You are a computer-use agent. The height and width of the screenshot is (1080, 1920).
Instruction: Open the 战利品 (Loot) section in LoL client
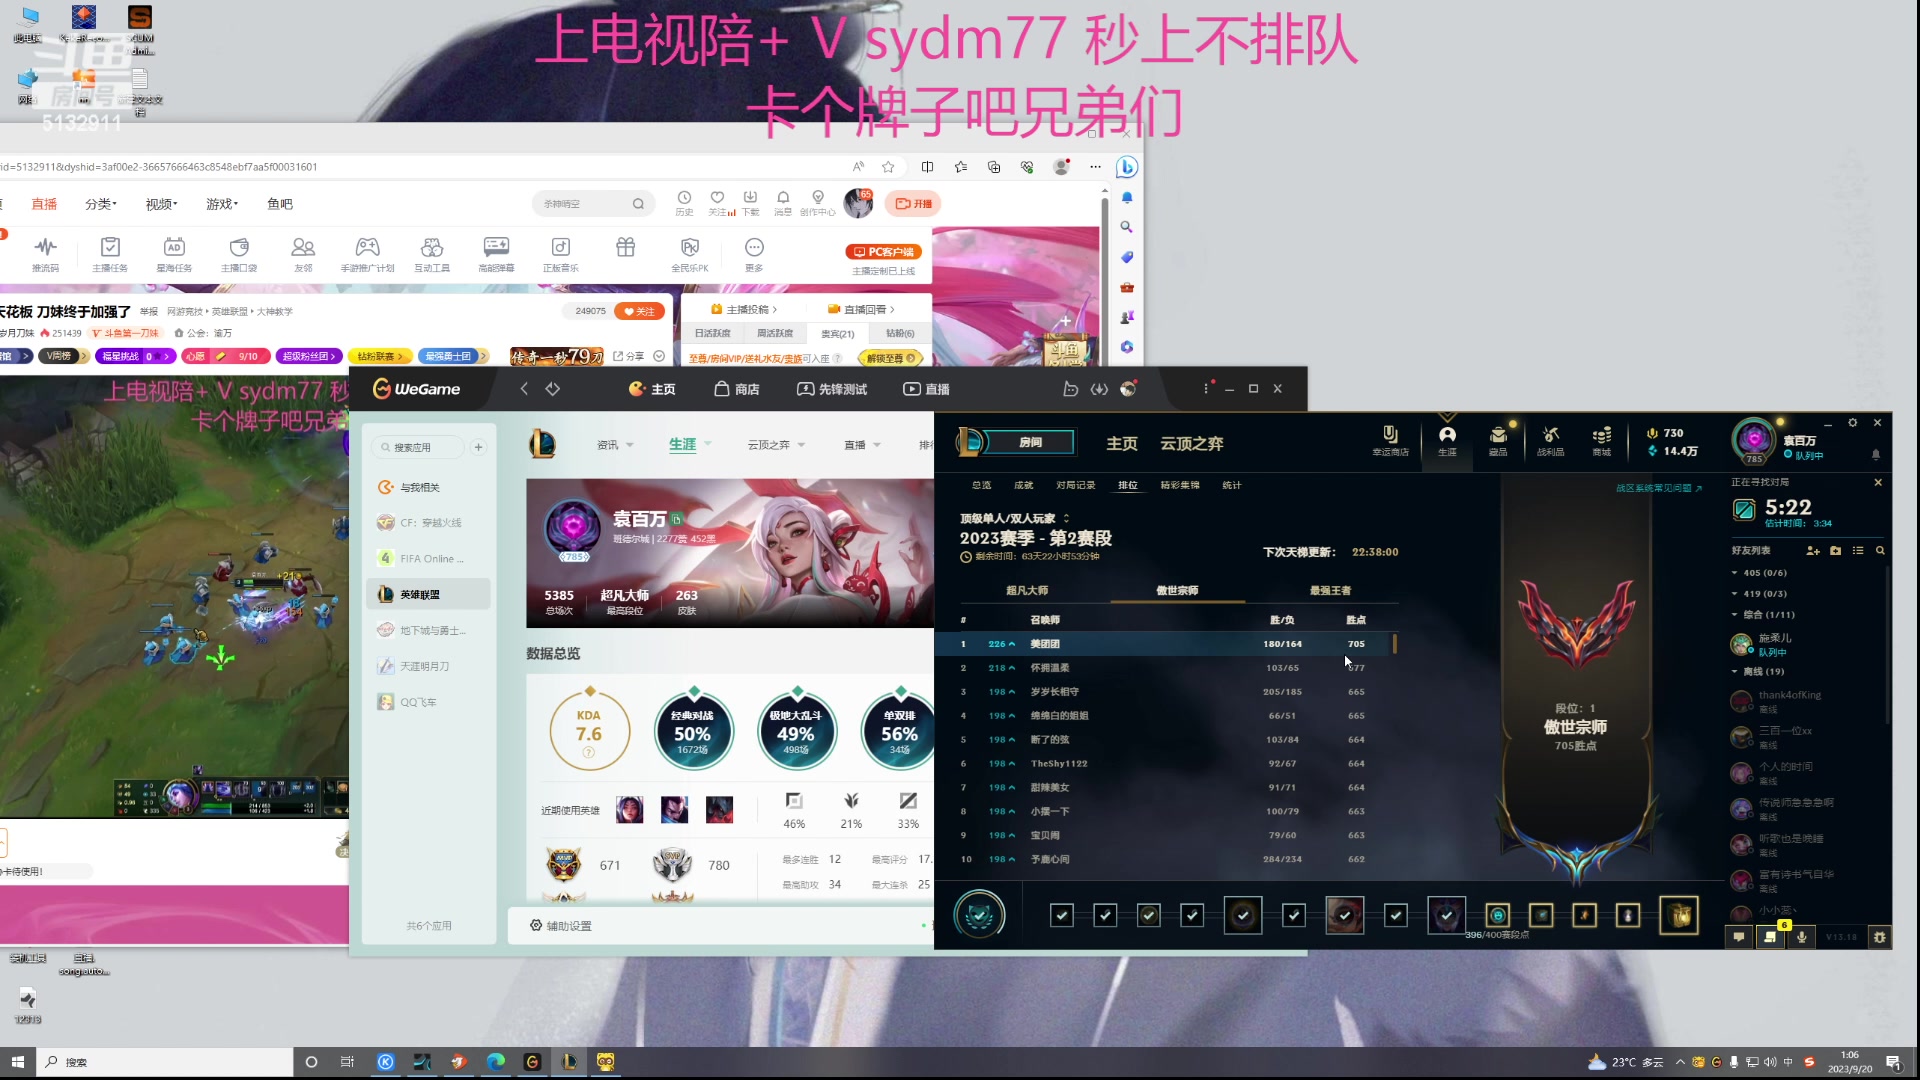click(1550, 441)
